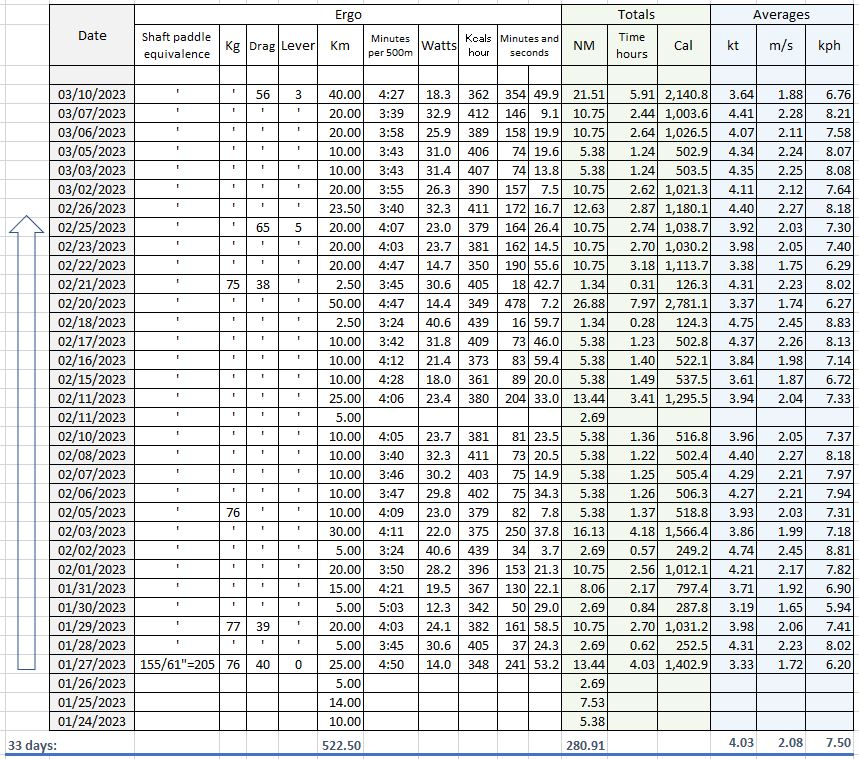The width and height of the screenshot is (859, 759).
Task: Click the 478 minutes cell
Action: click(x=513, y=303)
